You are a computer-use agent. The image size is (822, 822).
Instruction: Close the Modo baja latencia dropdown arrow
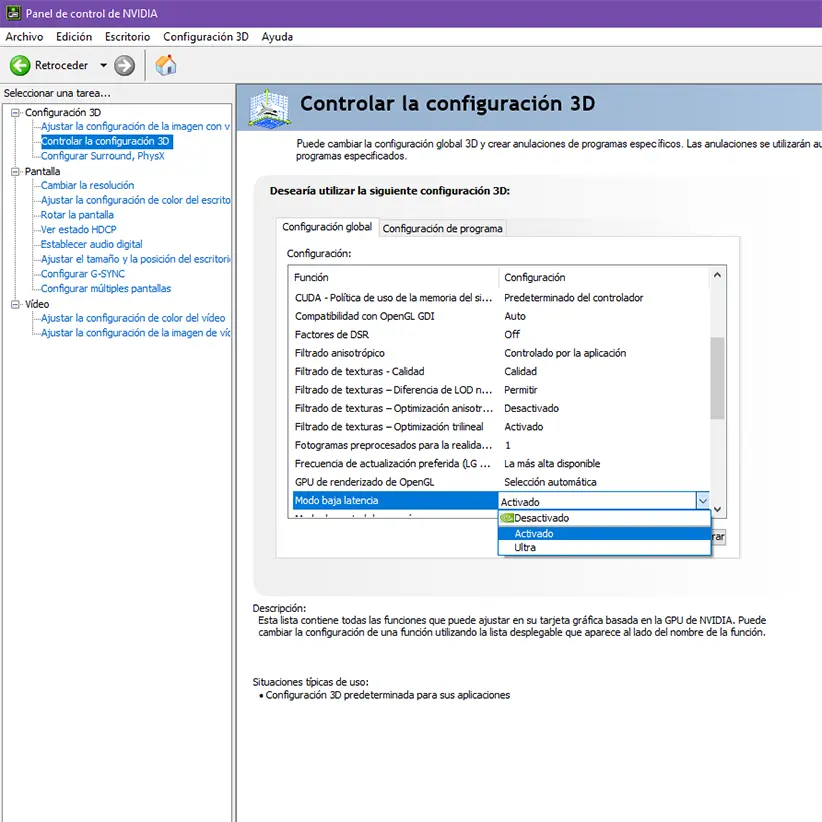(x=703, y=501)
